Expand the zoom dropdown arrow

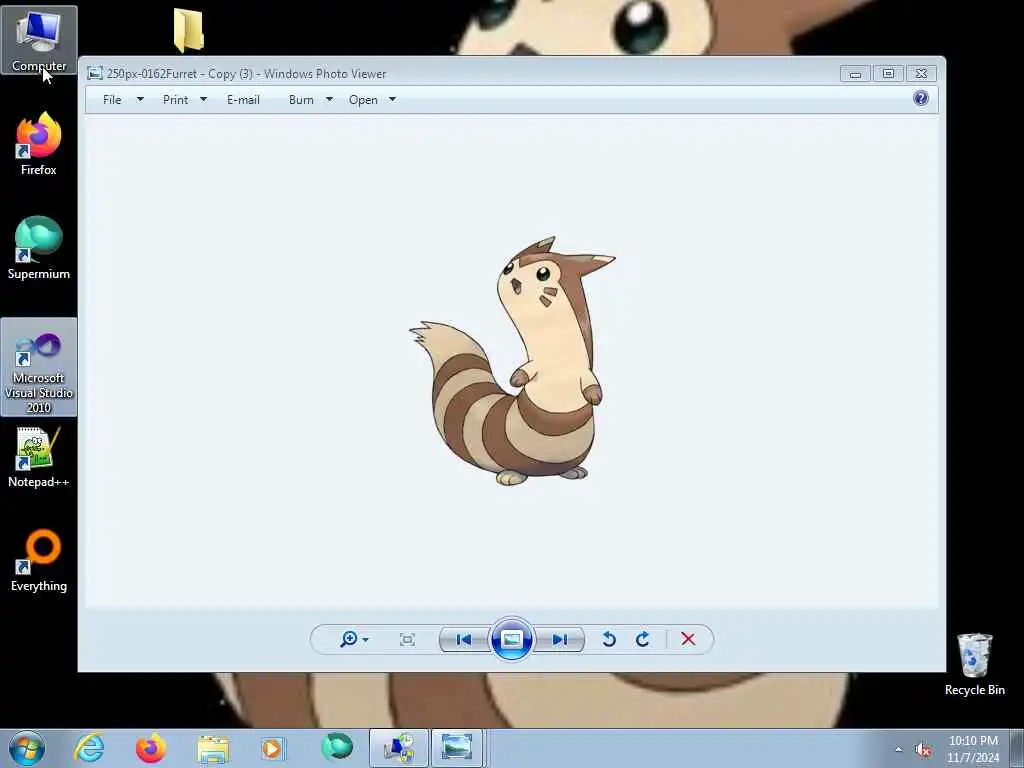click(365, 640)
